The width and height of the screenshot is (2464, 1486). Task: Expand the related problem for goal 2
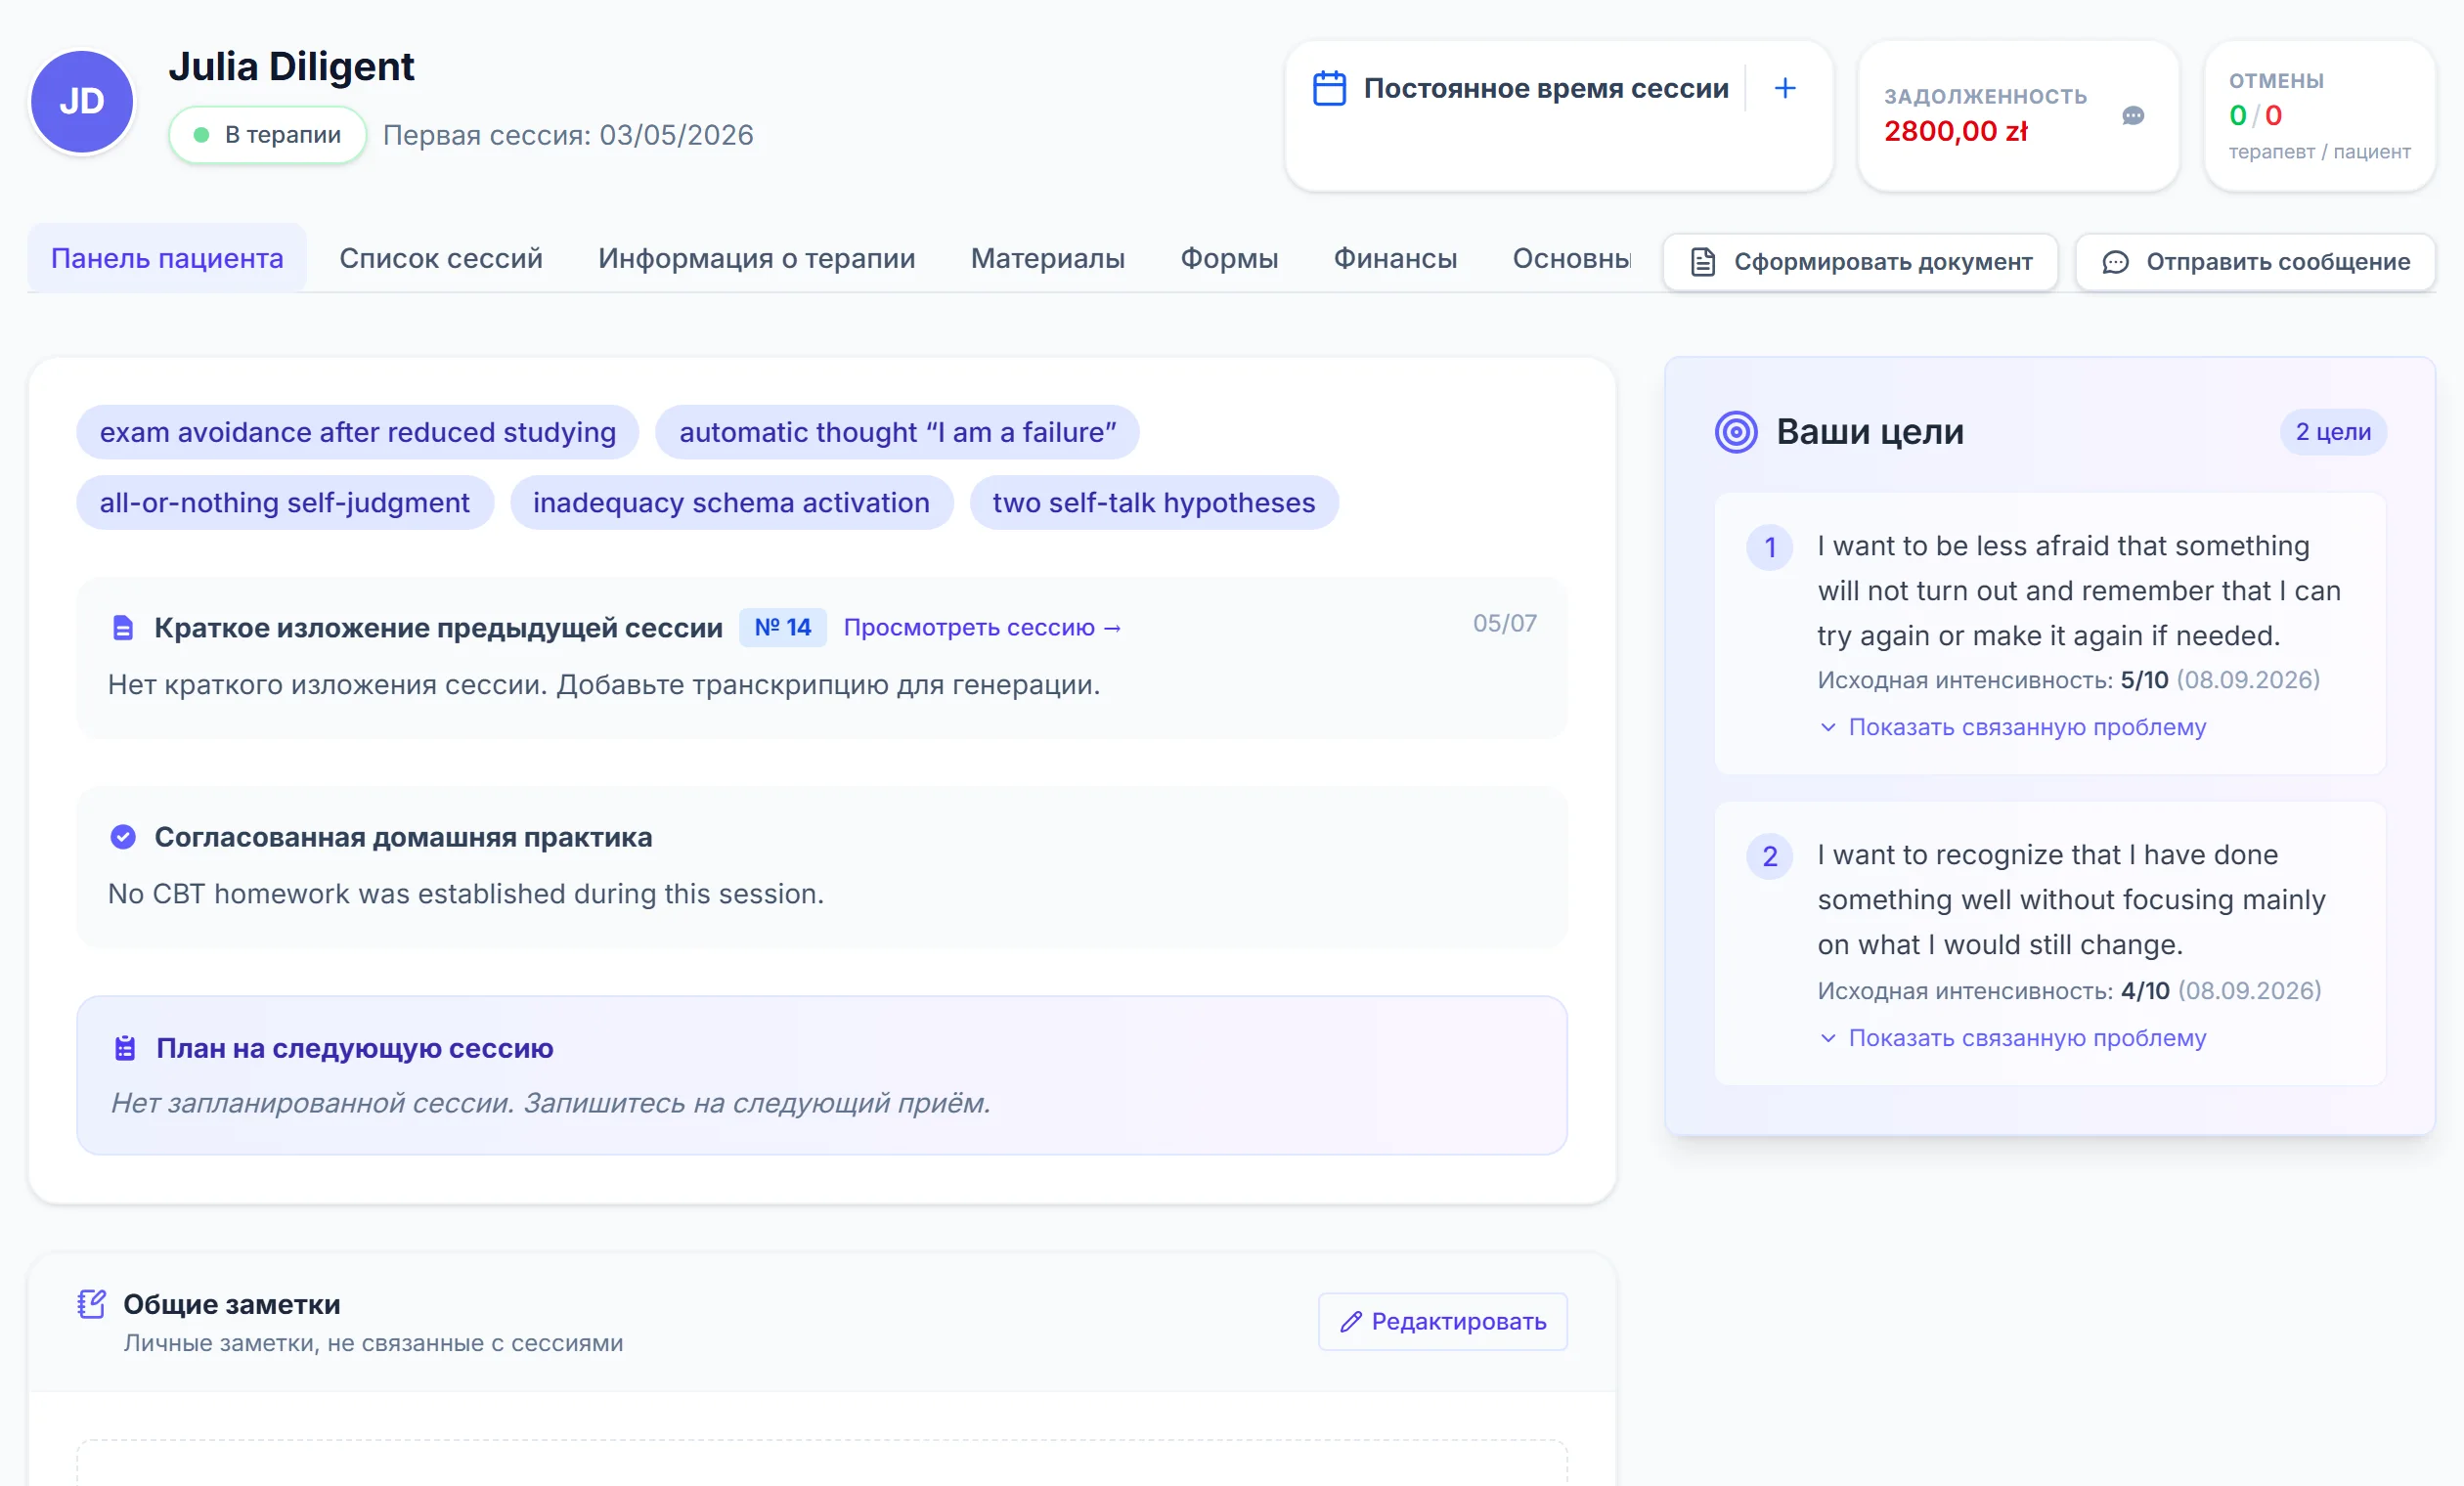[2013, 1038]
